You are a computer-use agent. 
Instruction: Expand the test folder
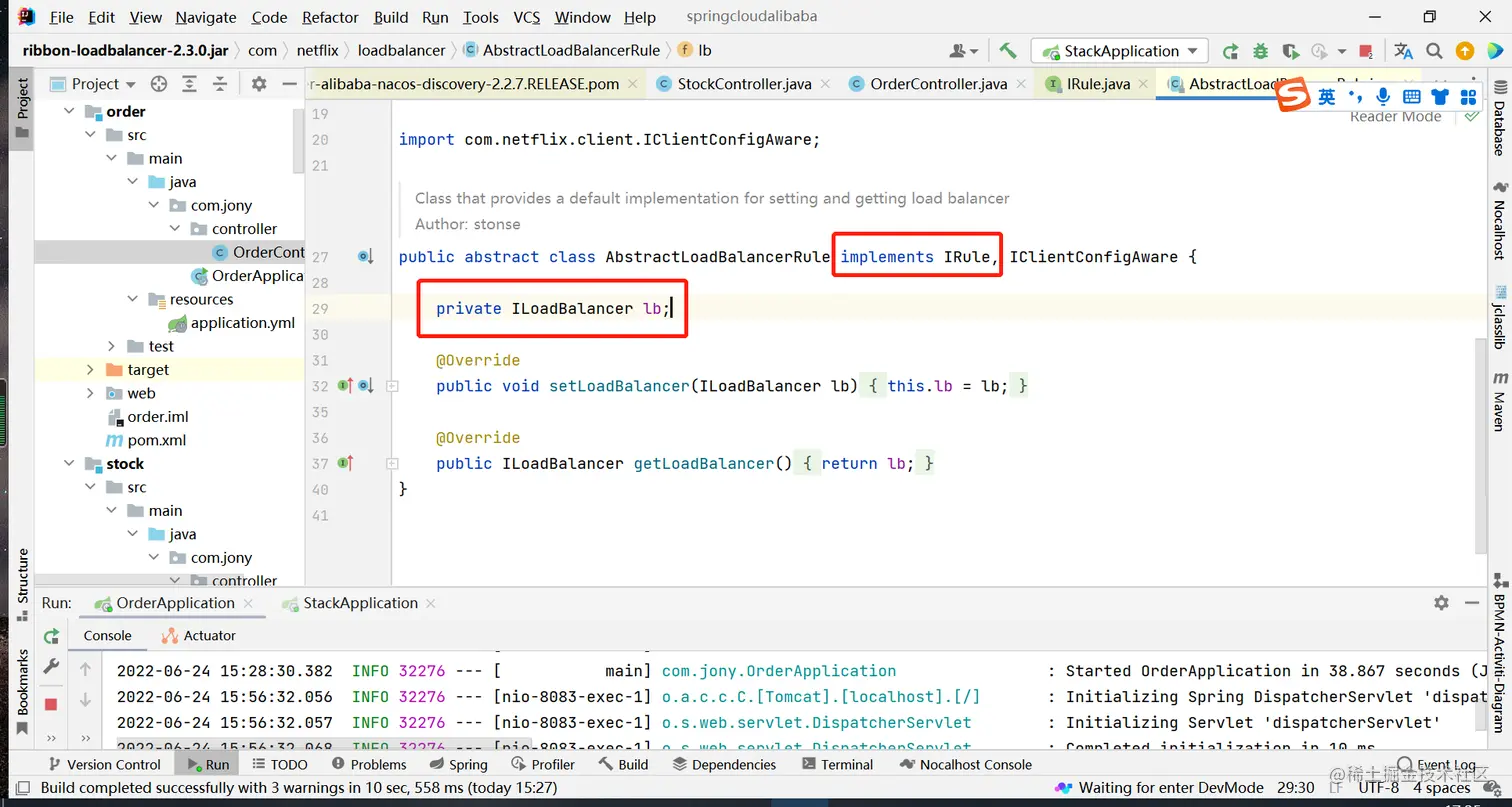coord(111,346)
